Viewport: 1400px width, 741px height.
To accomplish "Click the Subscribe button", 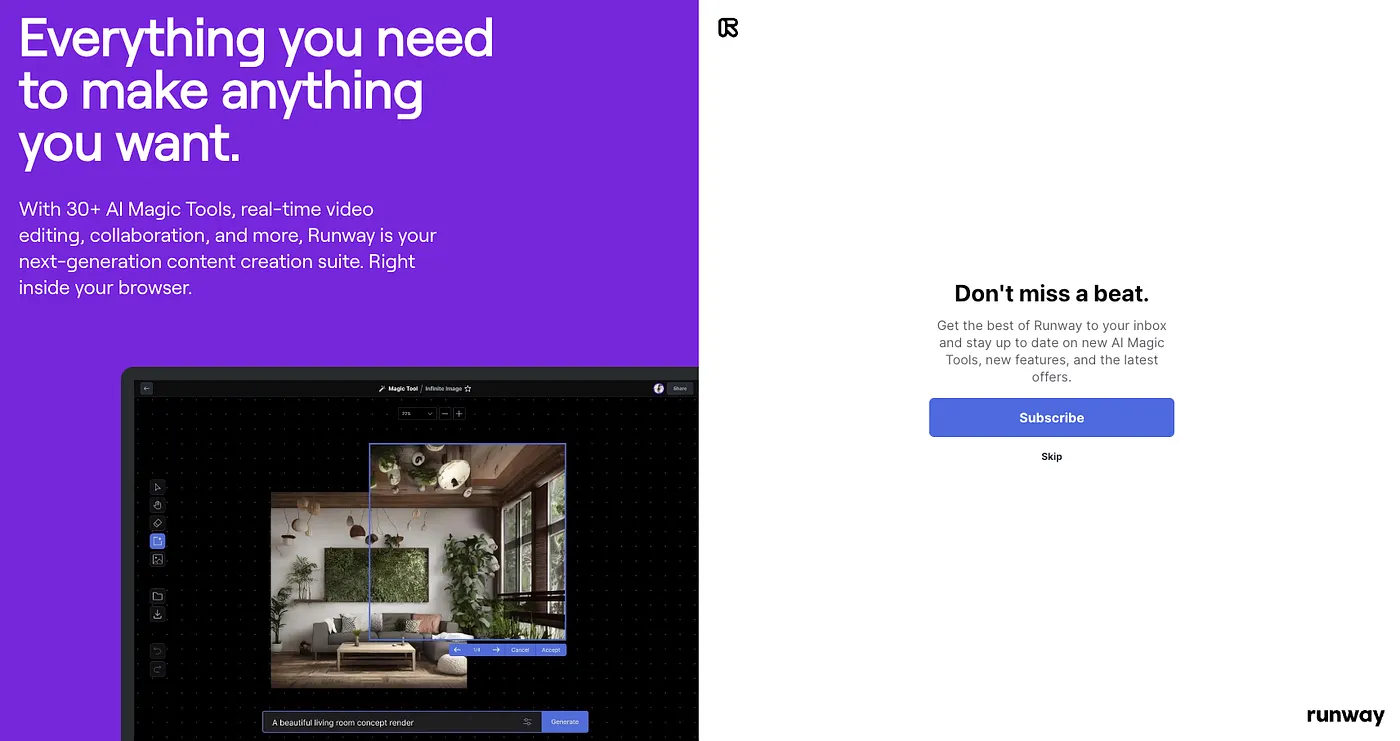I will click(1051, 418).
